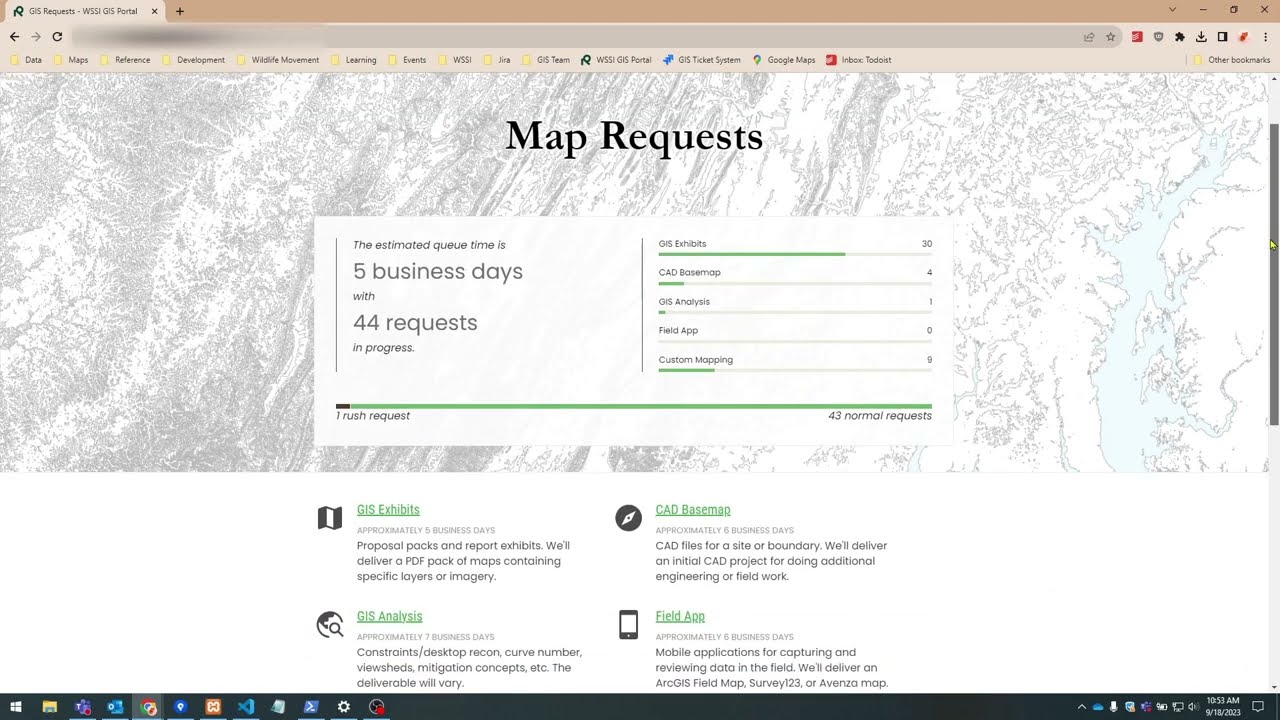Click the mobile phone icon beside Field App
This screenshot has height=720, width=1280.
coord(628,625)
